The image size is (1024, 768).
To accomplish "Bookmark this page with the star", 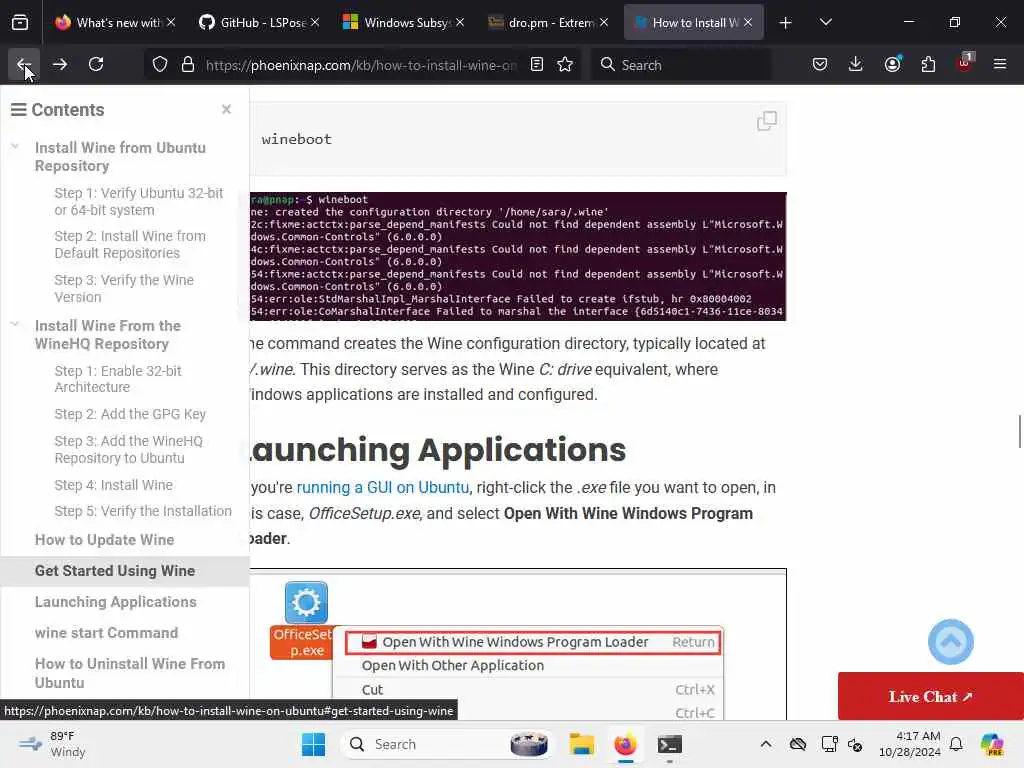I will 565,65.
